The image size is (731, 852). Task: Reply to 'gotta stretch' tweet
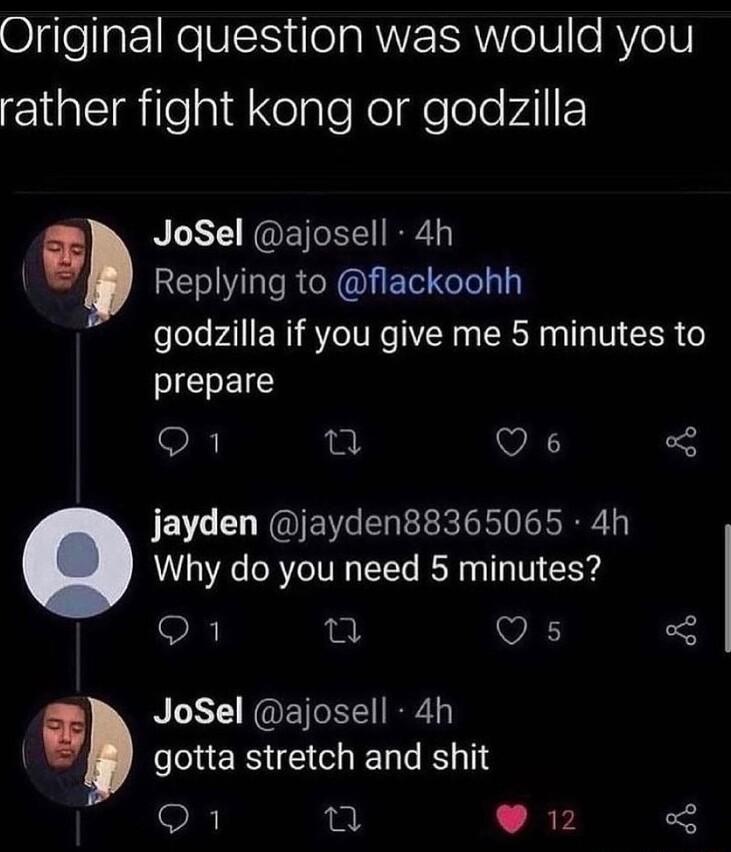172,819
